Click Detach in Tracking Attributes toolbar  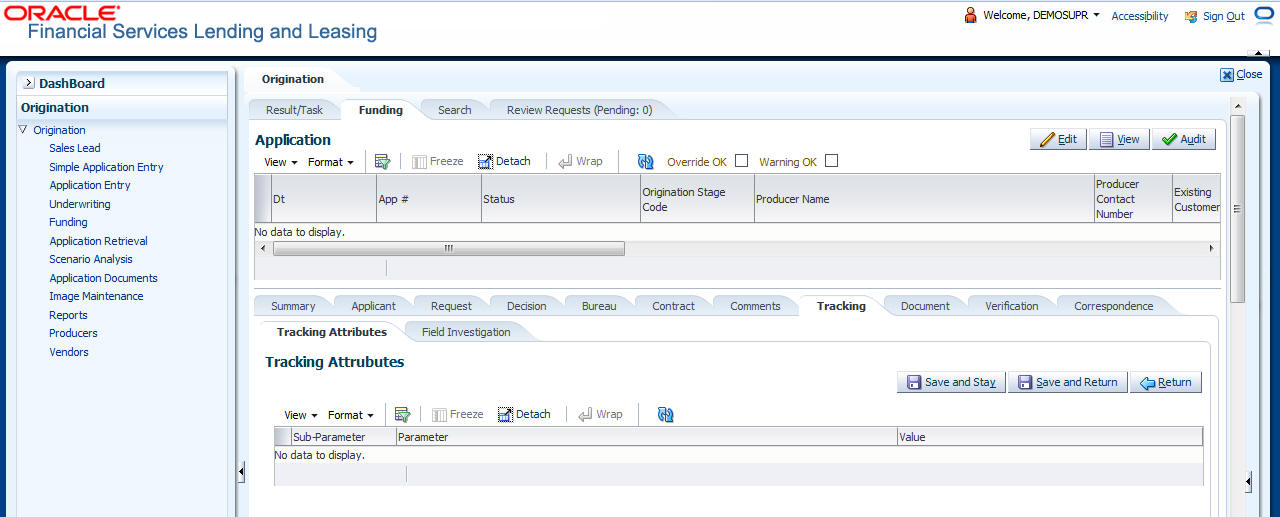pyautogui.click(x=525, y=414)
